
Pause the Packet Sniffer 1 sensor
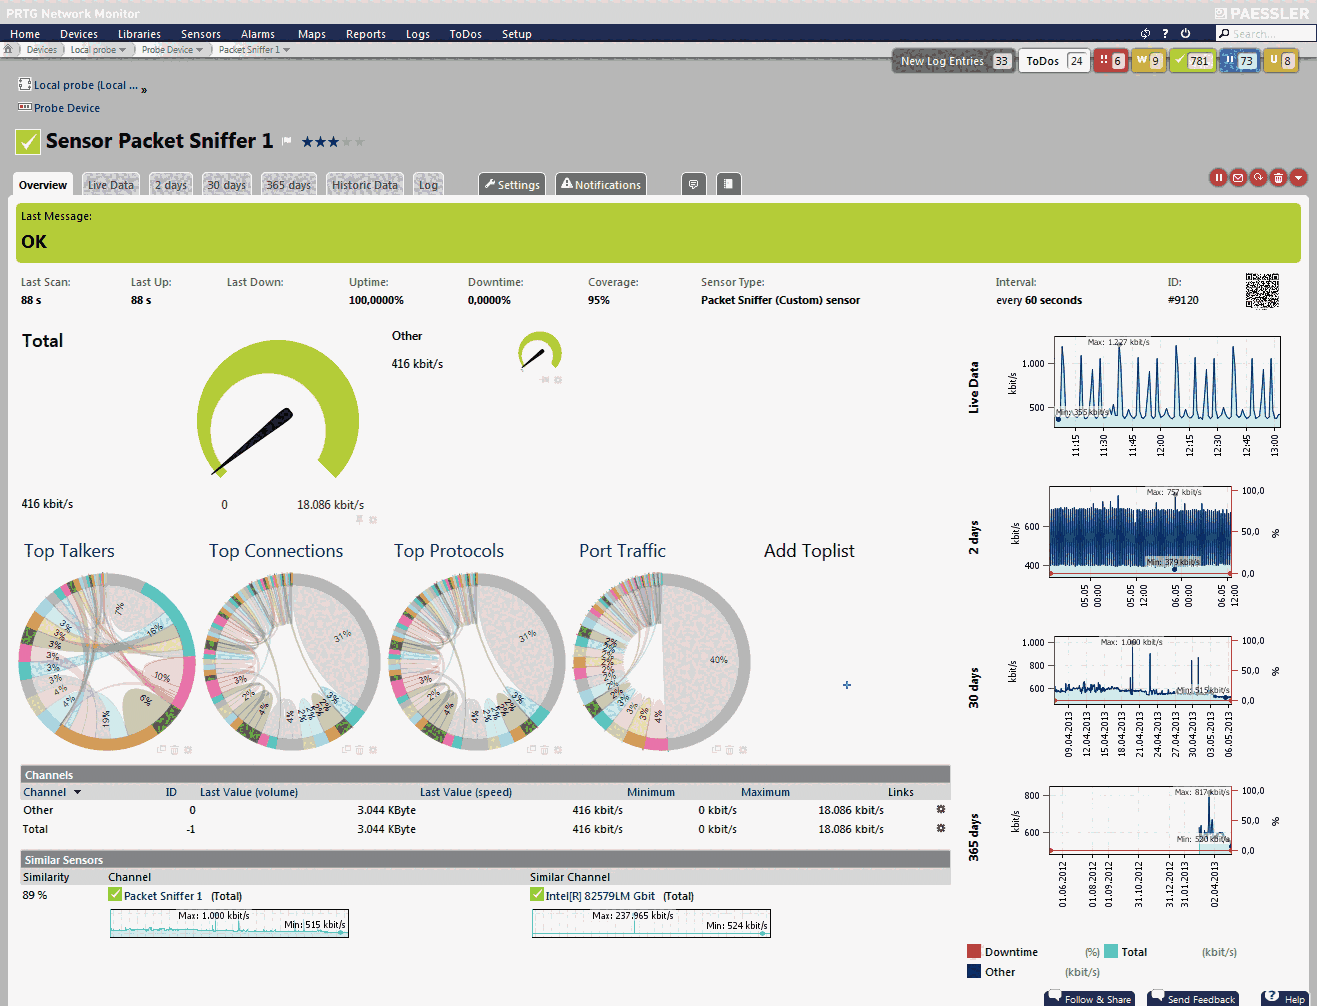coord(1218,177)
